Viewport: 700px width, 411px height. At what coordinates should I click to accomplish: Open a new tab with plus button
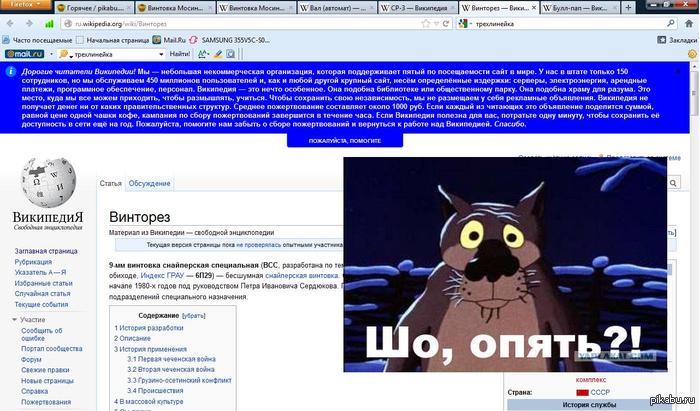[x=628, y=8]
